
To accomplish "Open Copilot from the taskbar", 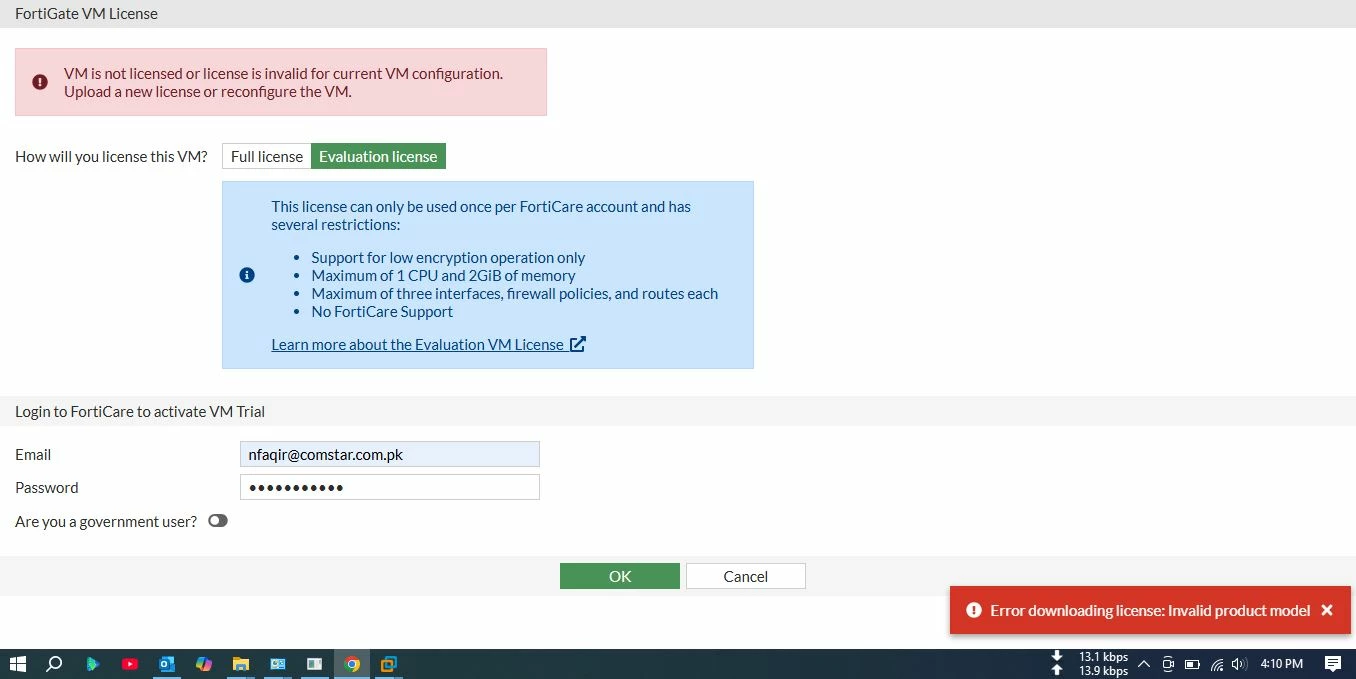I will 204,663.
